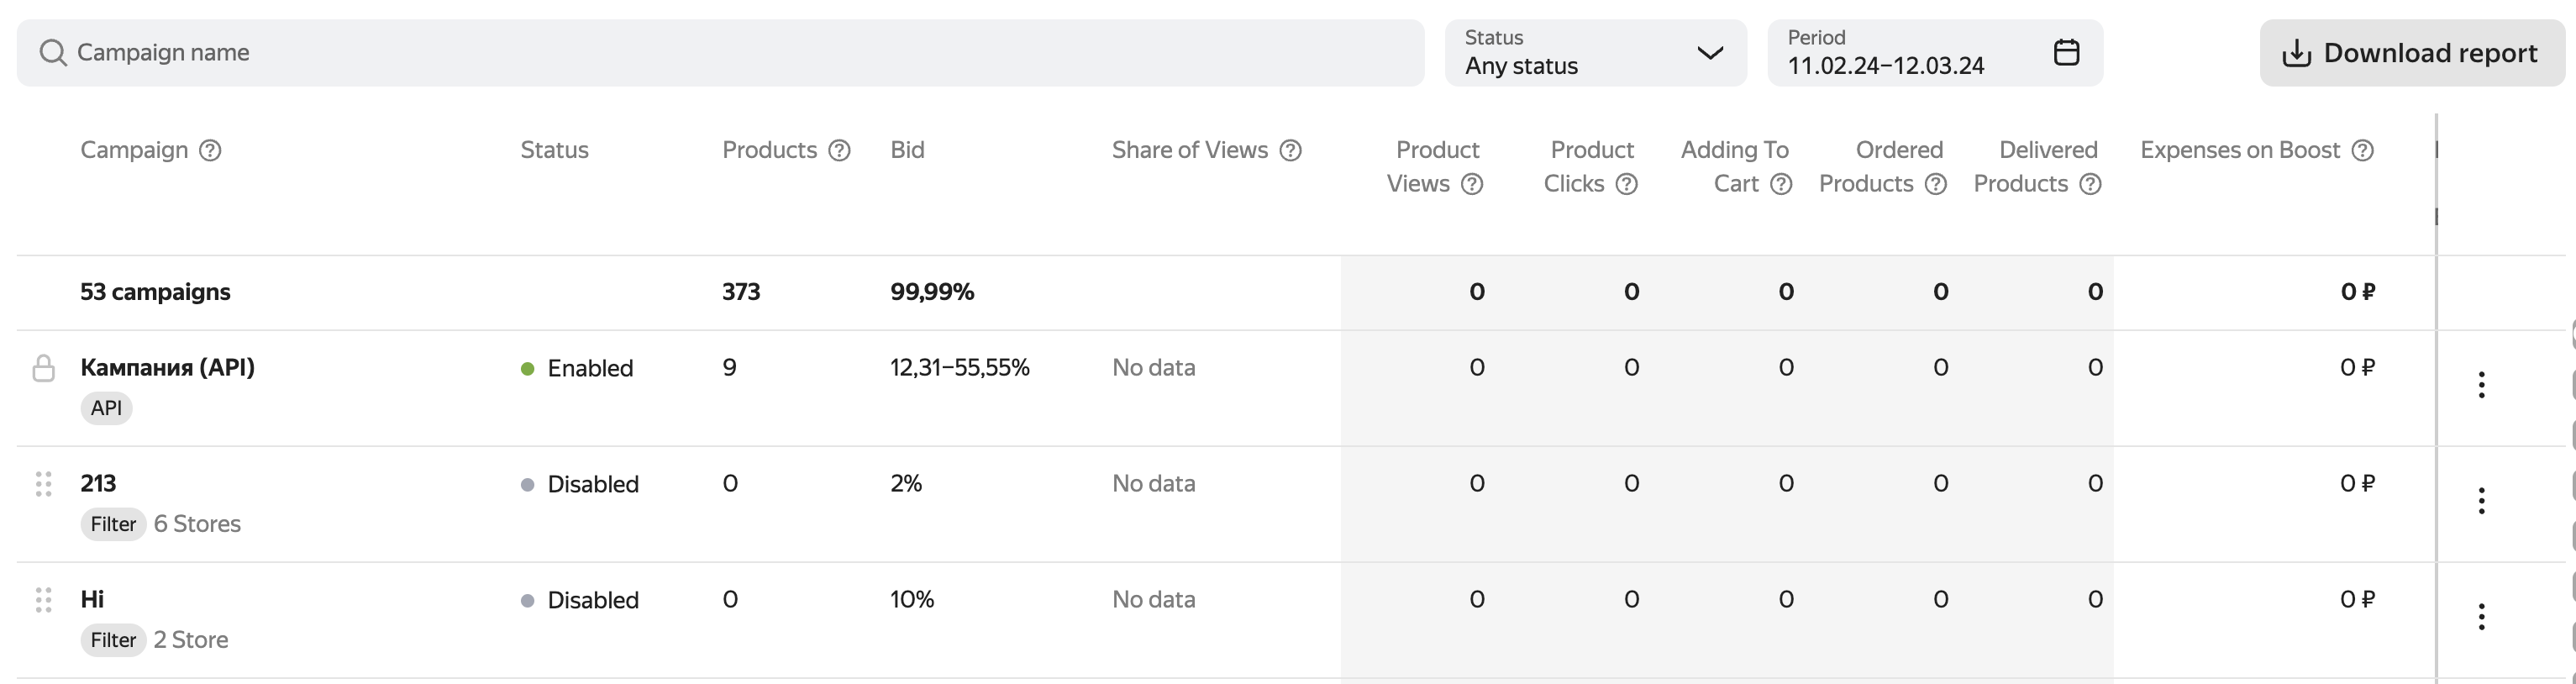Click the Ordered Products help icon
Screen dimensions: 2576x684
[1936, 184]
